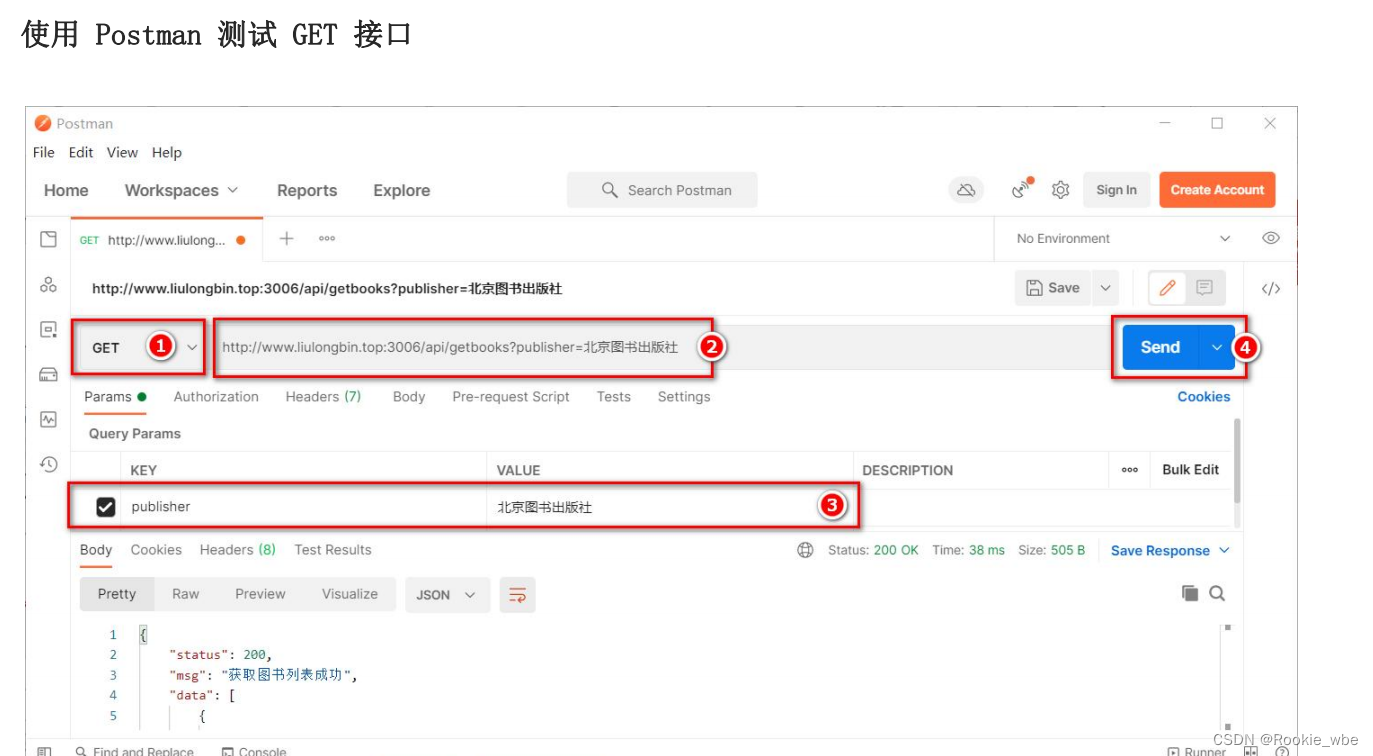Uncheck the publisher parameter checkbox
Screen dimensions: 1373x756
click(105, 507)
